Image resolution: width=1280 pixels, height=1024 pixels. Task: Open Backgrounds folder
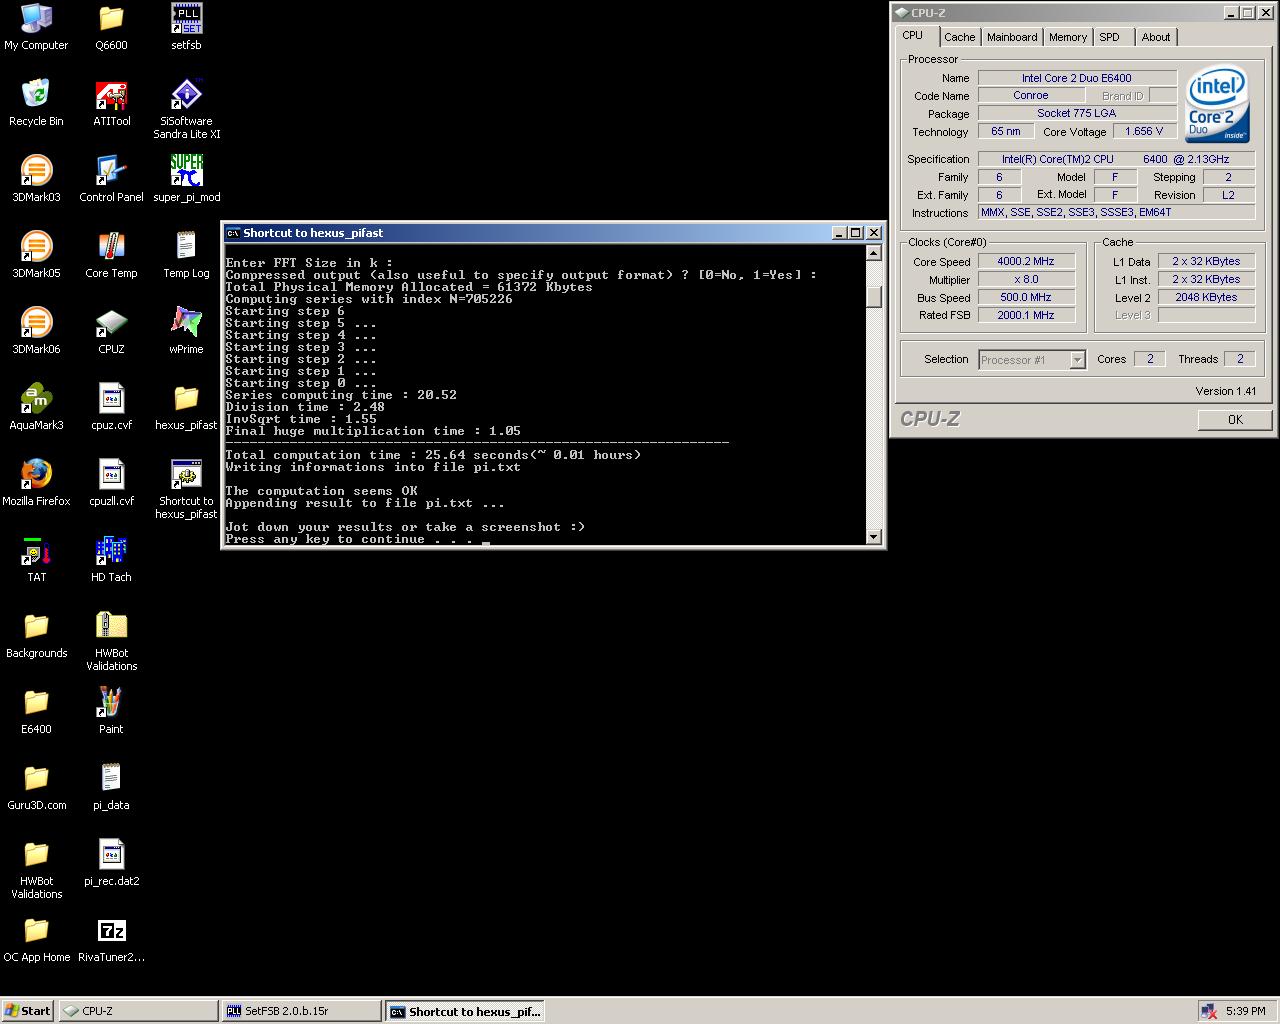point(36,635)
